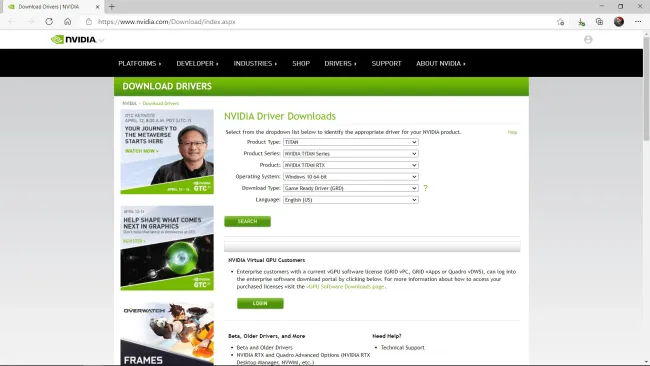650x366 pixels.
Task: Open the Help link
Action: coord(512,132)
